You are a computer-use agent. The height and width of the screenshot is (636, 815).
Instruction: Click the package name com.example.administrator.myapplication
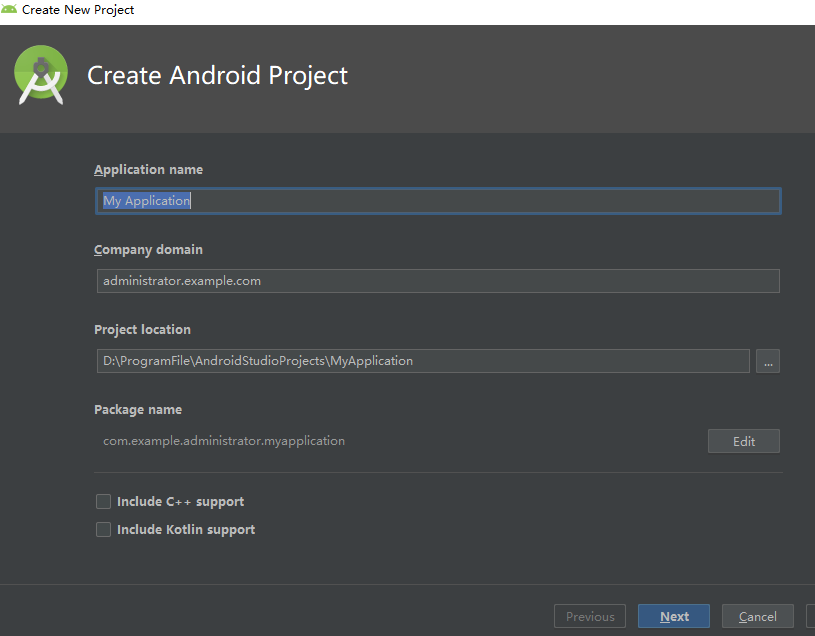[x=223, y=440]
